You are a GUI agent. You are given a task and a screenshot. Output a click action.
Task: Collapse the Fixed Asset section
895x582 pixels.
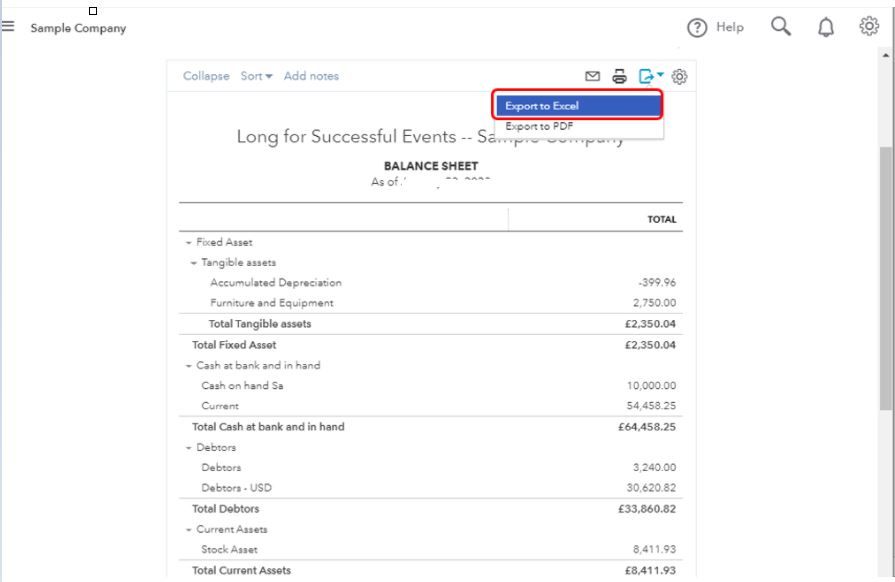click(188, 243)
